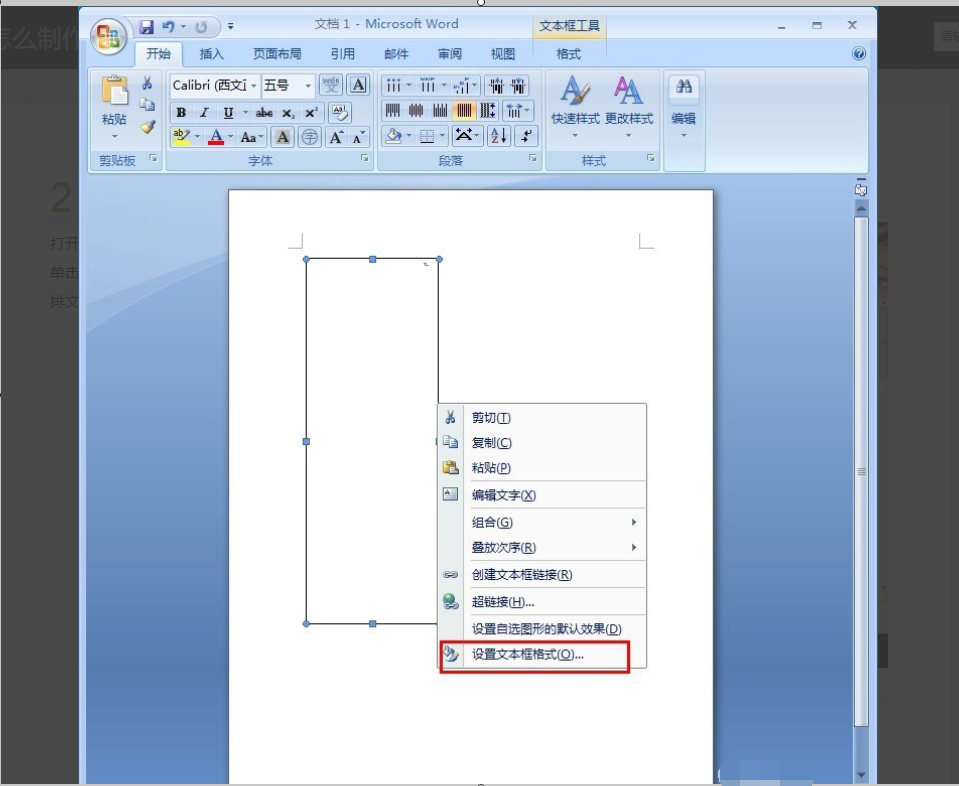959x786 pixels.
Task: Toggle Strikethrough formatting
Action: click(264, 113)
